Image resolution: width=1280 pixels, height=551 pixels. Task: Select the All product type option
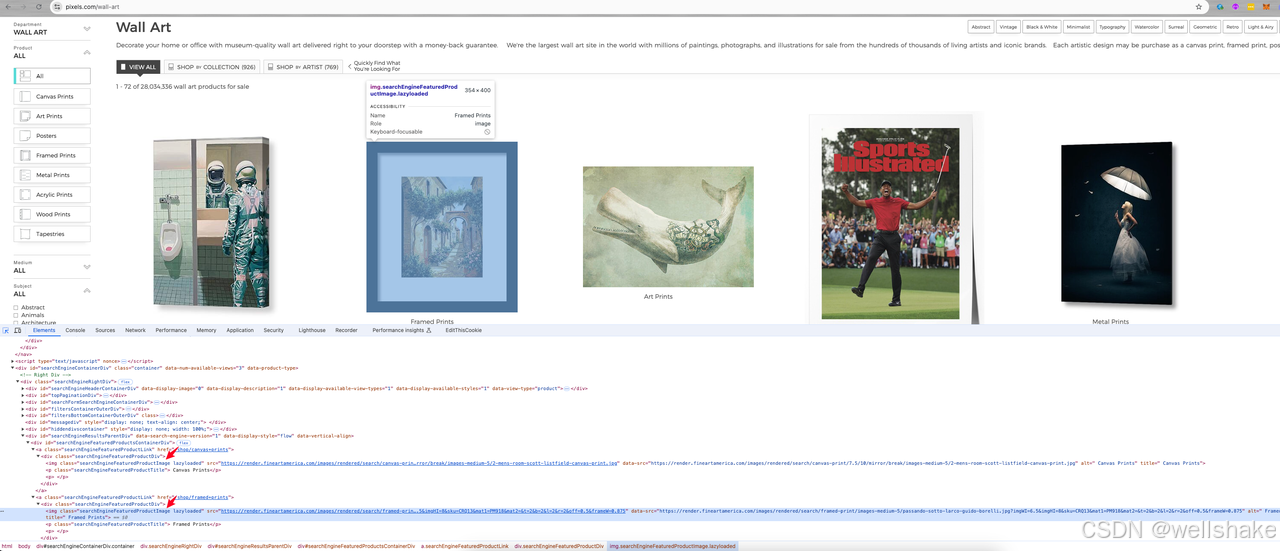click(52, 76)
